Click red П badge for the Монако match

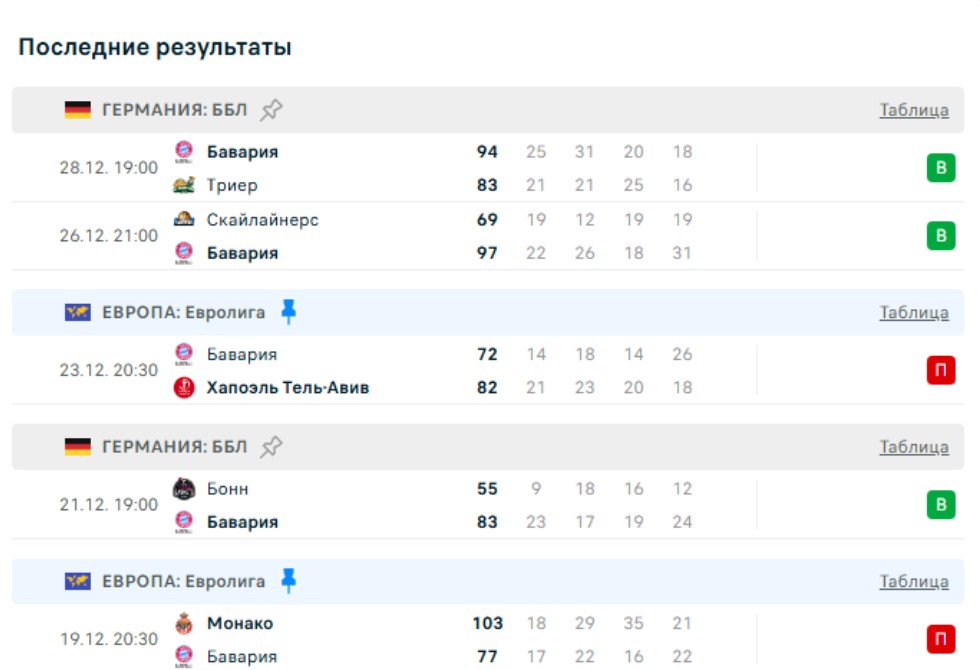[x=940, y=639]
